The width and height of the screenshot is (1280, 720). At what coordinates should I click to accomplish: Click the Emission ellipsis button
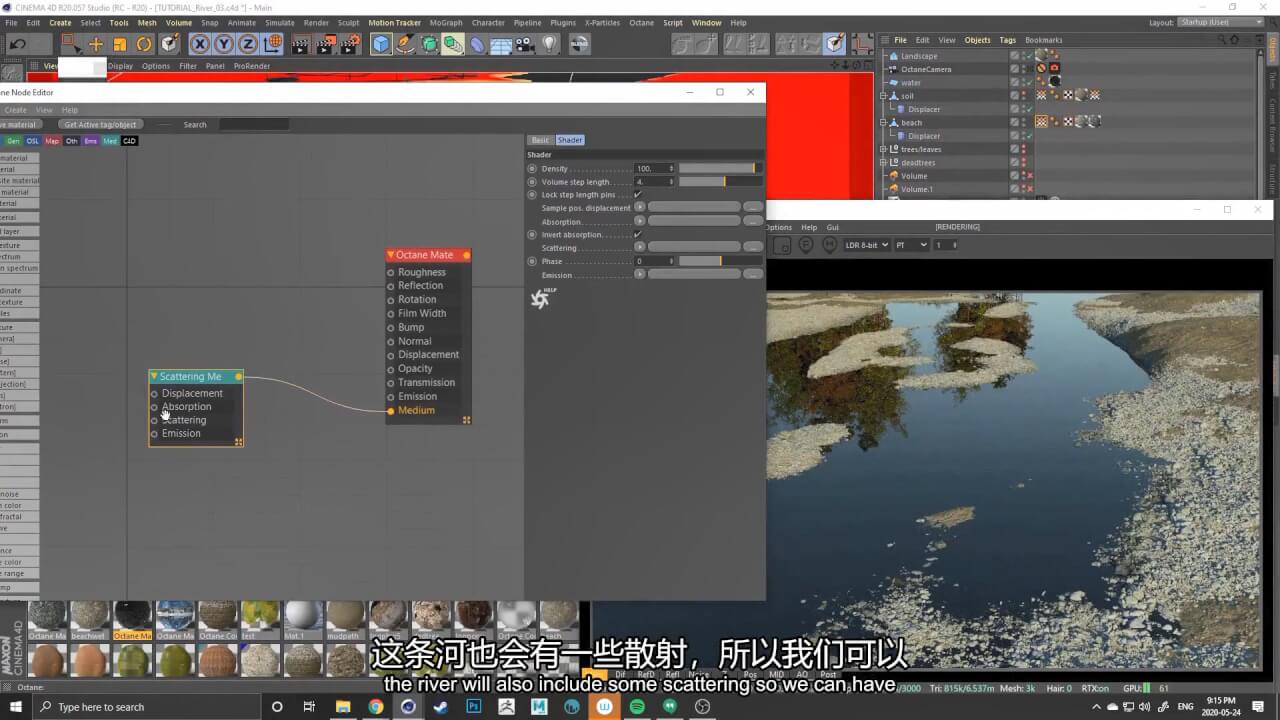(753, 274)
